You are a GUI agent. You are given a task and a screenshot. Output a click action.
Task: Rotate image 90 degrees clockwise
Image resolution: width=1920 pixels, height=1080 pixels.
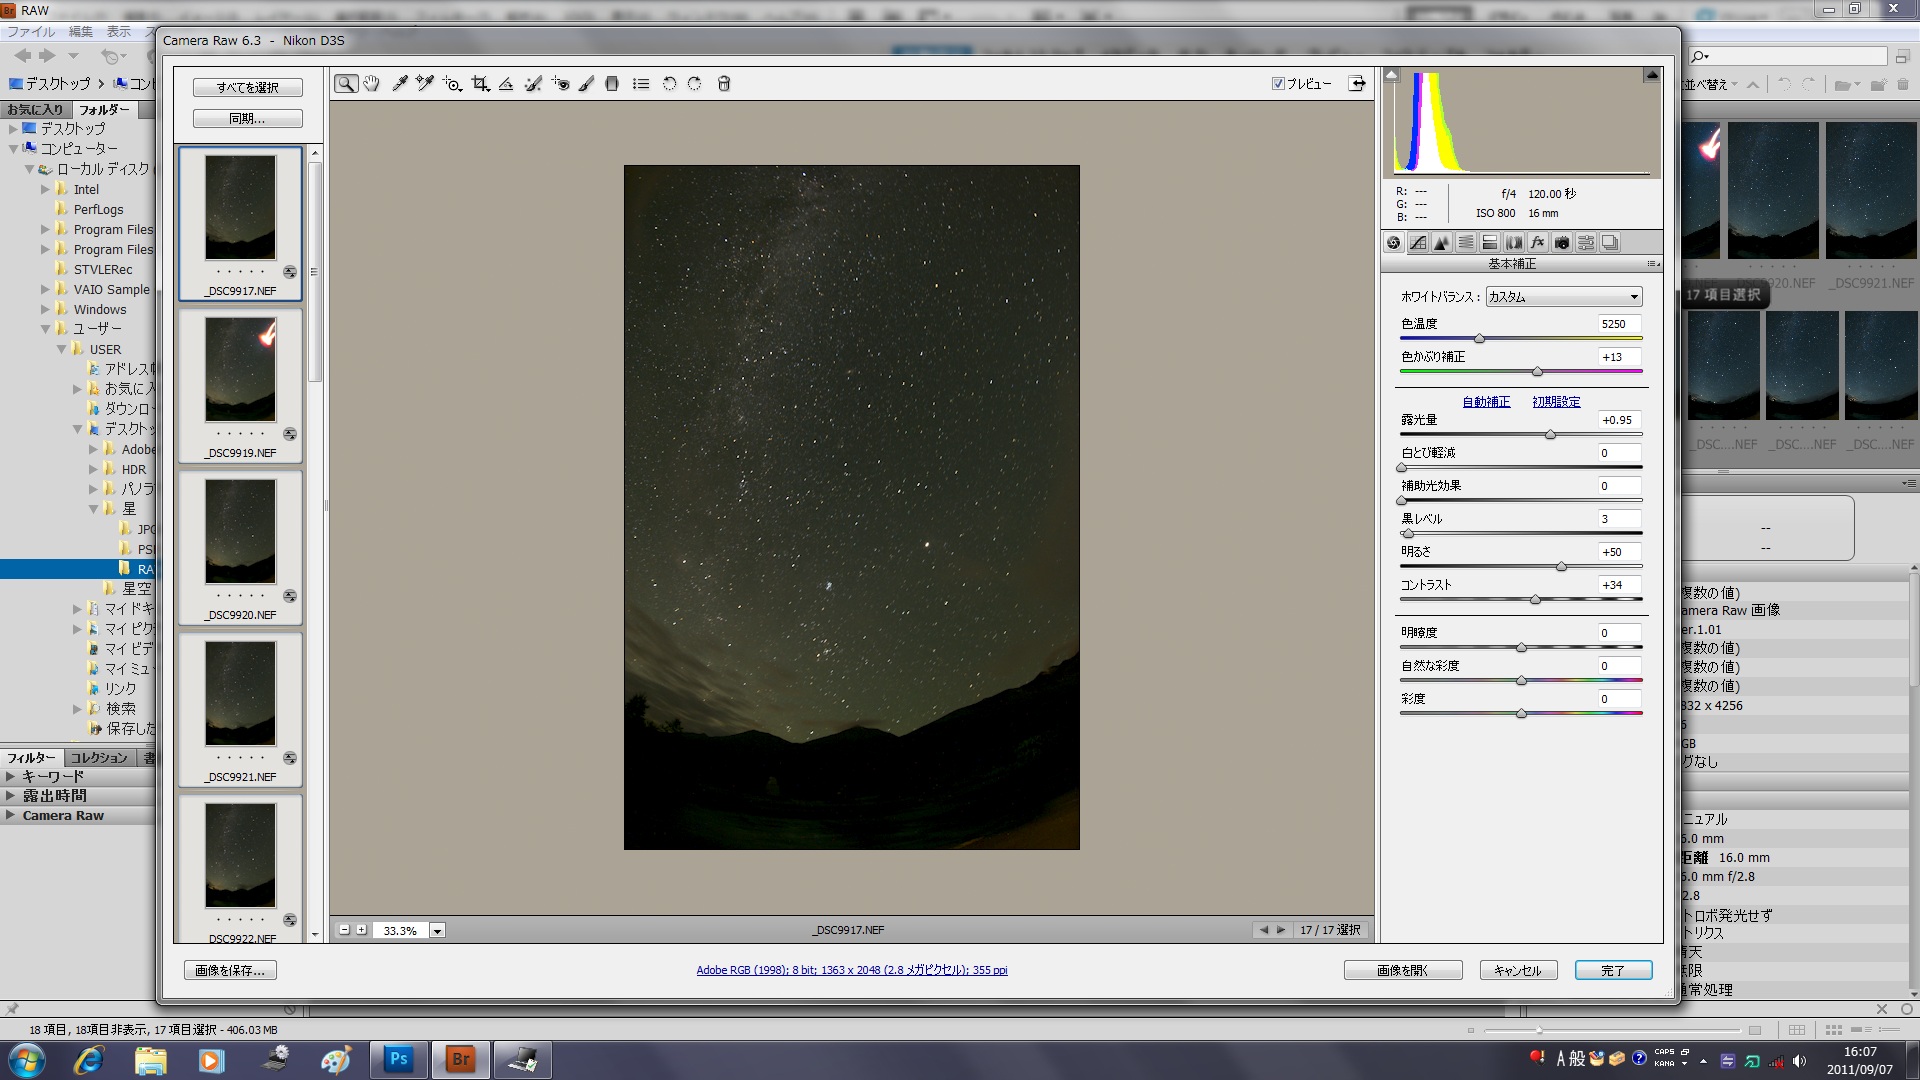[x=695, y=84]
